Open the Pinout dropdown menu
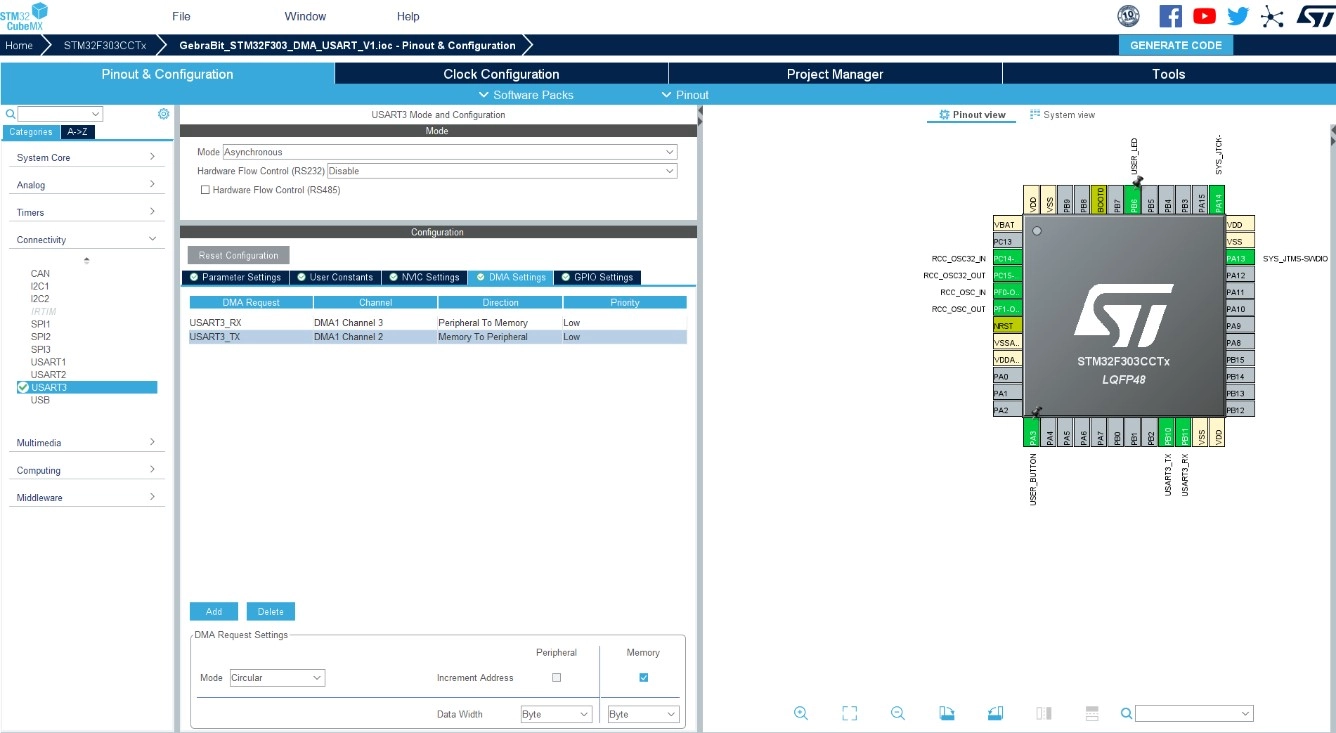Image resolution: width=1336 pixels, height=733 pixels. pyautogui.click(x=685, y=95)
